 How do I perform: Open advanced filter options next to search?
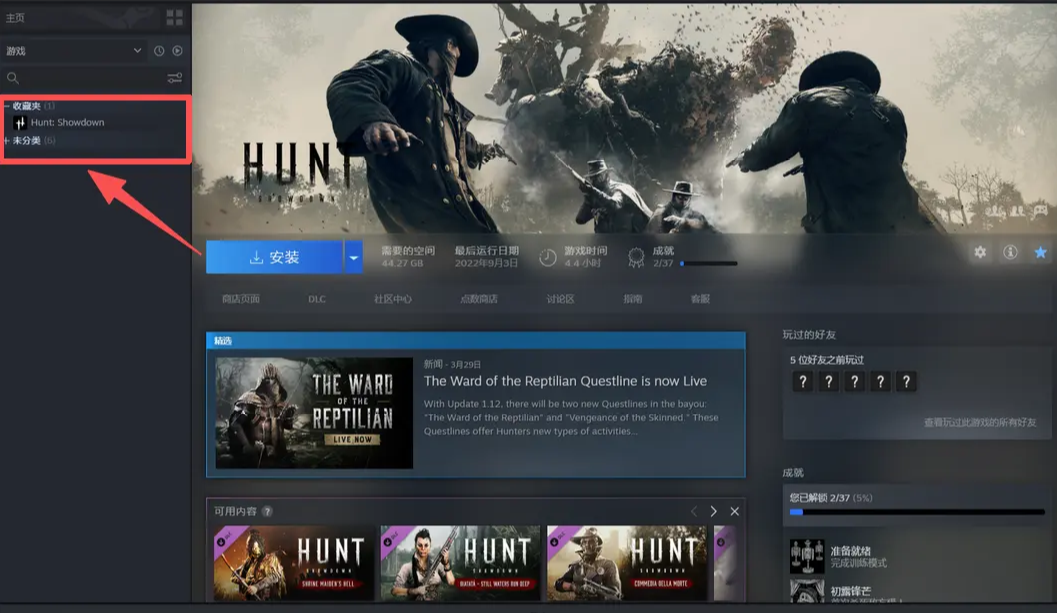[x=174, y=78]
